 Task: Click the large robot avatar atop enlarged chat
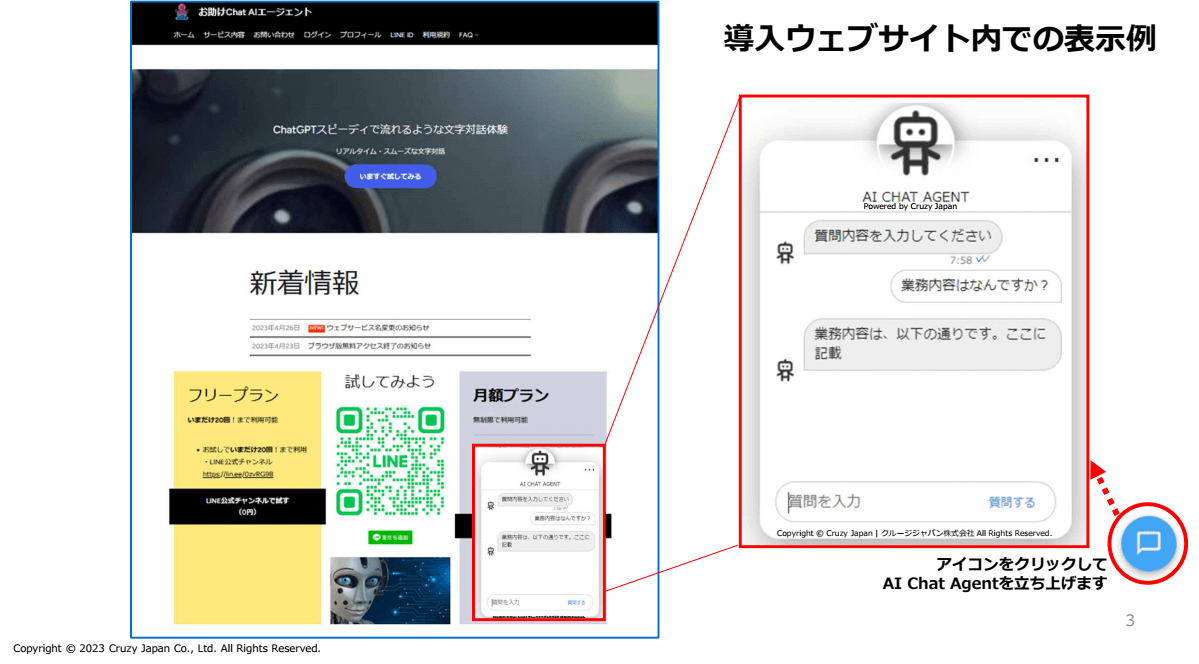click(915, 143)
